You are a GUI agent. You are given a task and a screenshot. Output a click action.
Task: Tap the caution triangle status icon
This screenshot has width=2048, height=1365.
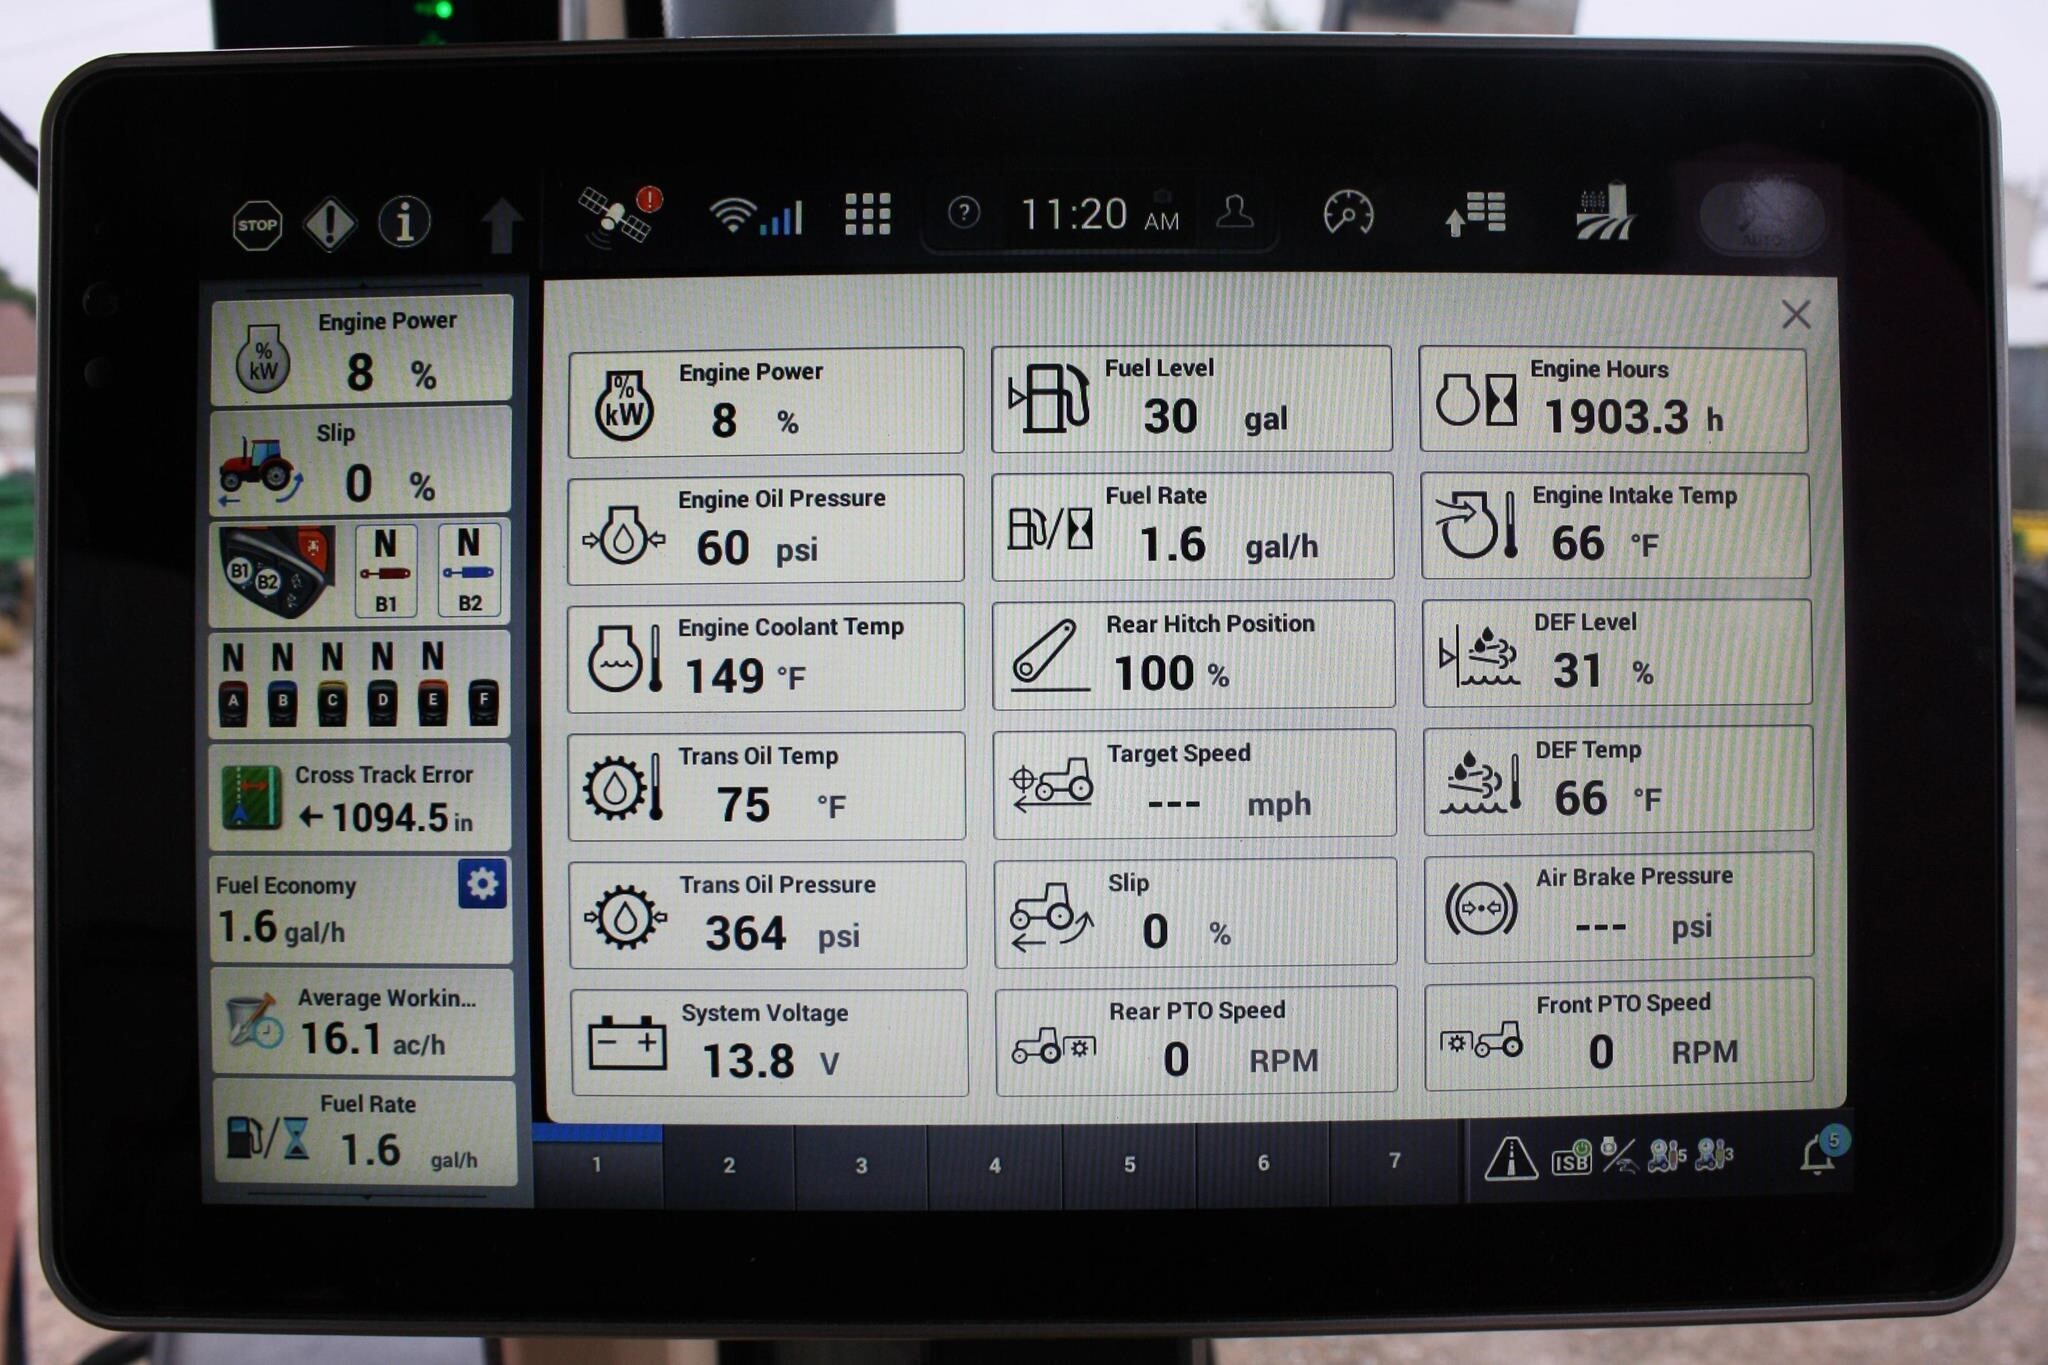(x=1510, y=1158)
